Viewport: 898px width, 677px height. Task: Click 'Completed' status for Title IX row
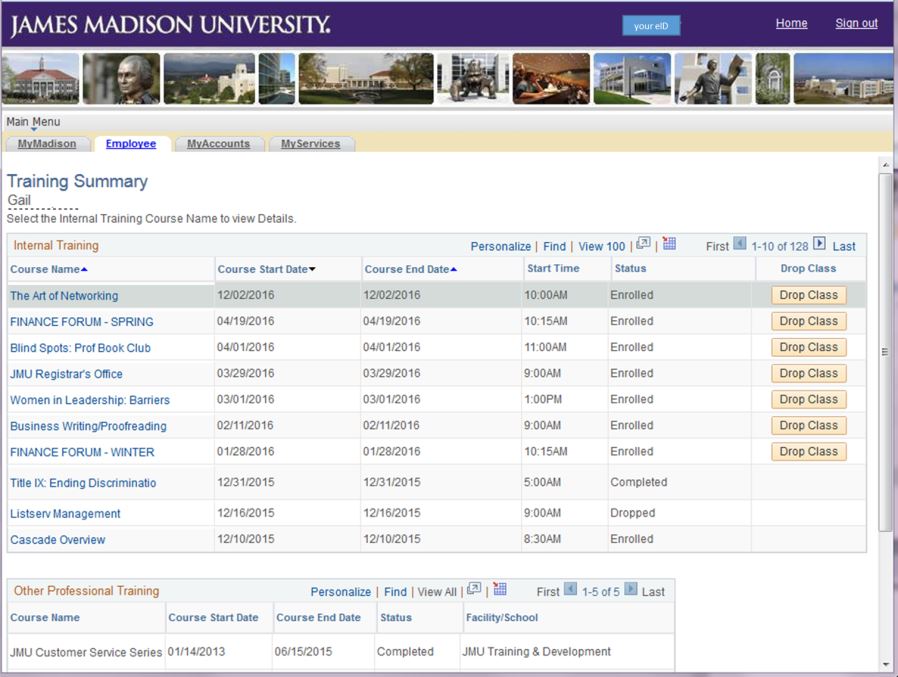coord(639,482)
